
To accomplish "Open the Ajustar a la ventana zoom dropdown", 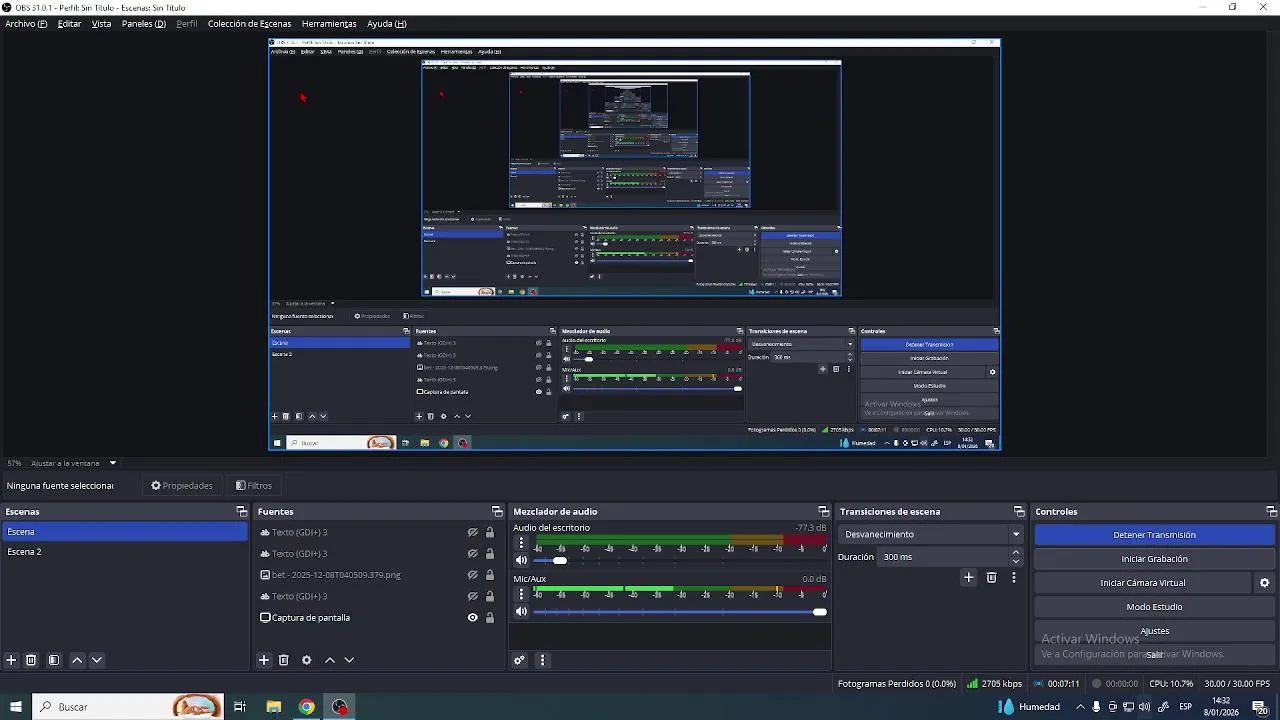I will coord(73,463).
